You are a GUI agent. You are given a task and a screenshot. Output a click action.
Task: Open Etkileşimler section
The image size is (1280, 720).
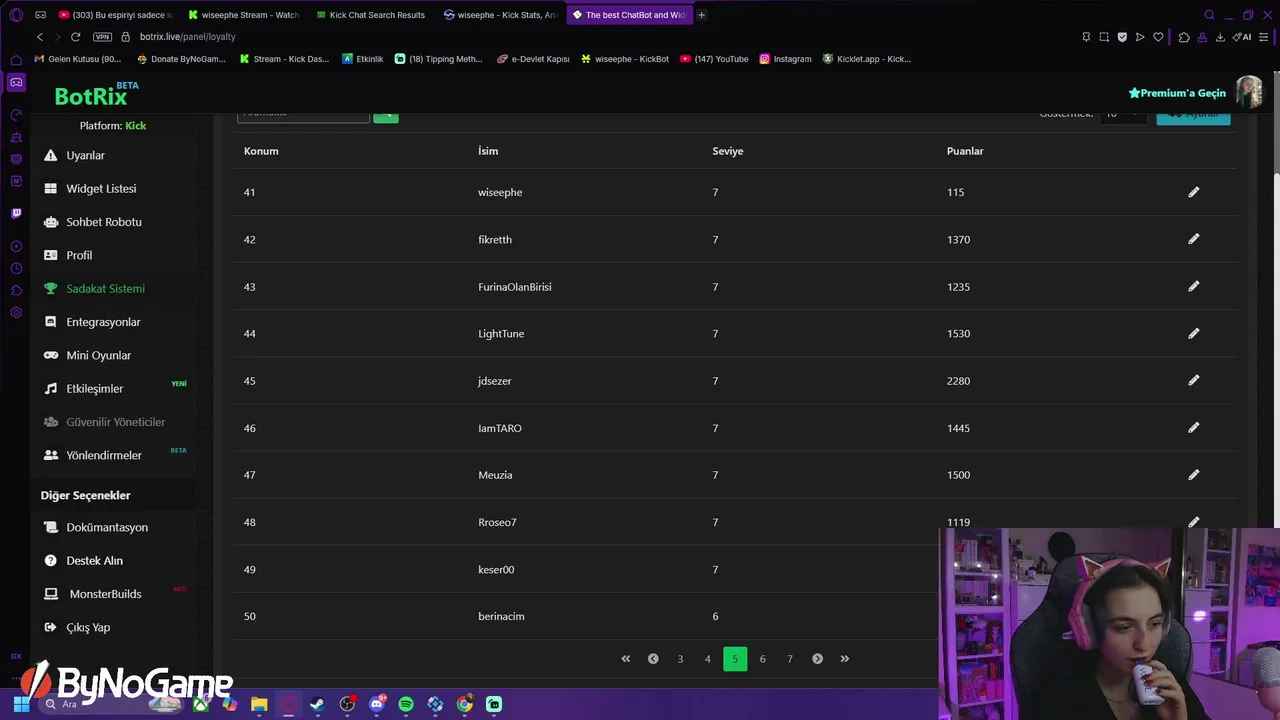coord(94,388)
